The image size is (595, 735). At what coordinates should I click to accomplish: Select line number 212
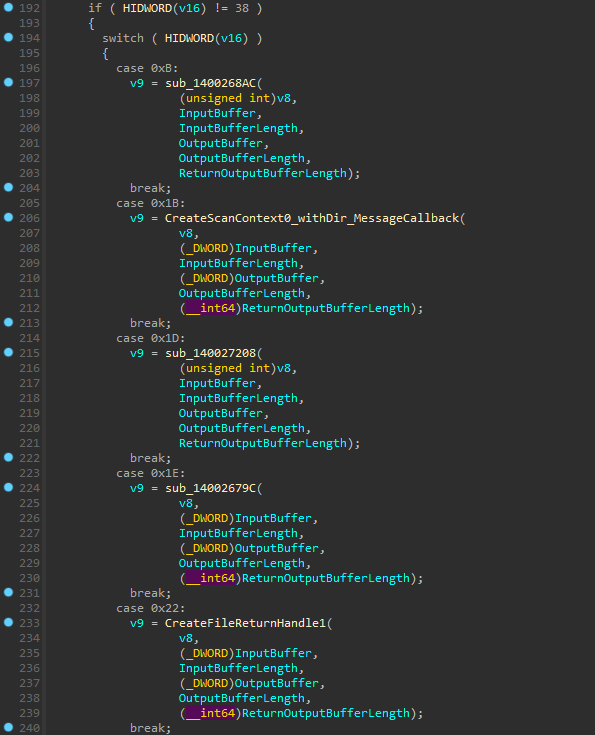(30, 308)
